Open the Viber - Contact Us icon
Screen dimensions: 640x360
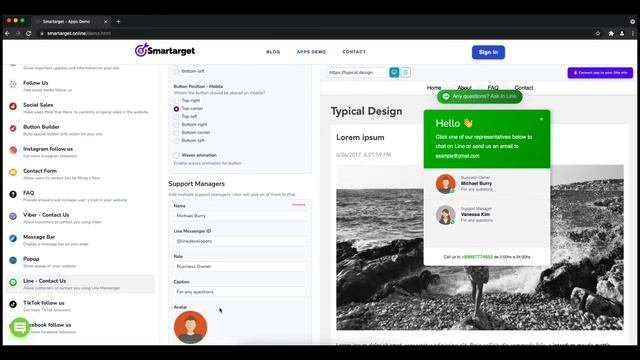point(13,216)
